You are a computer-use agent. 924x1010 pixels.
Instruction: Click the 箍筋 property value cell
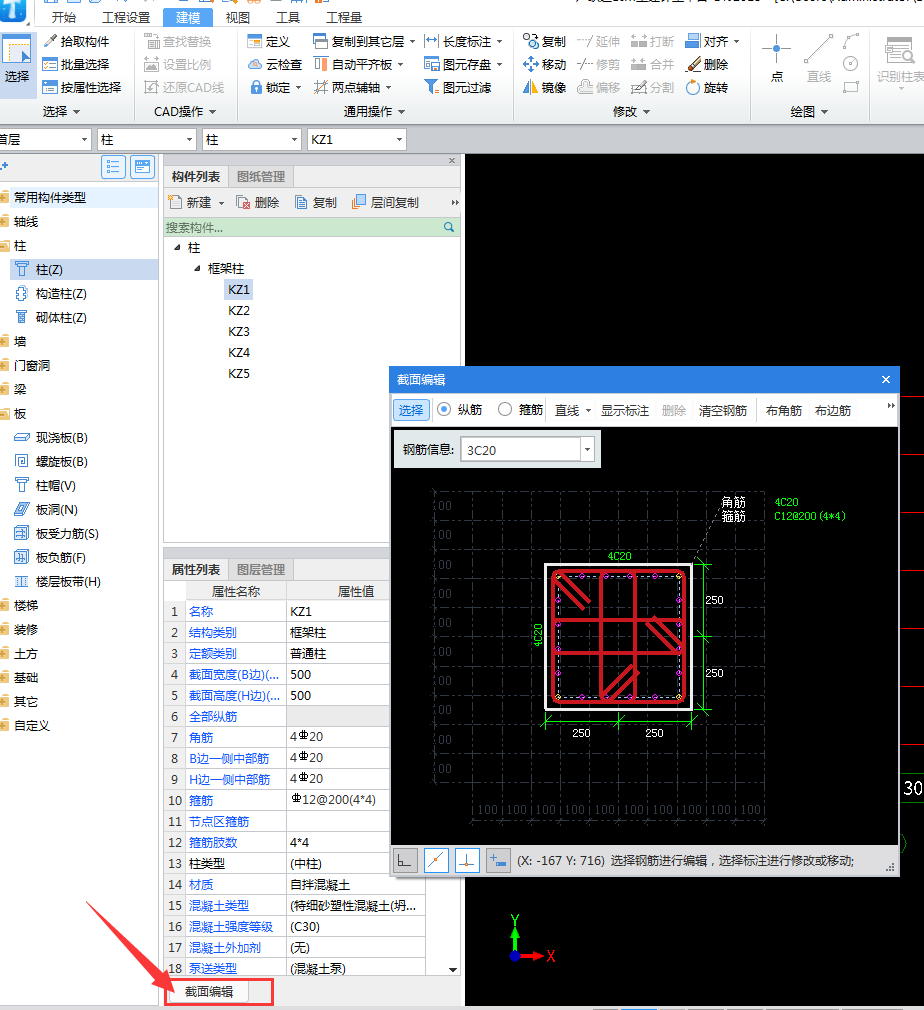point(338,800)
